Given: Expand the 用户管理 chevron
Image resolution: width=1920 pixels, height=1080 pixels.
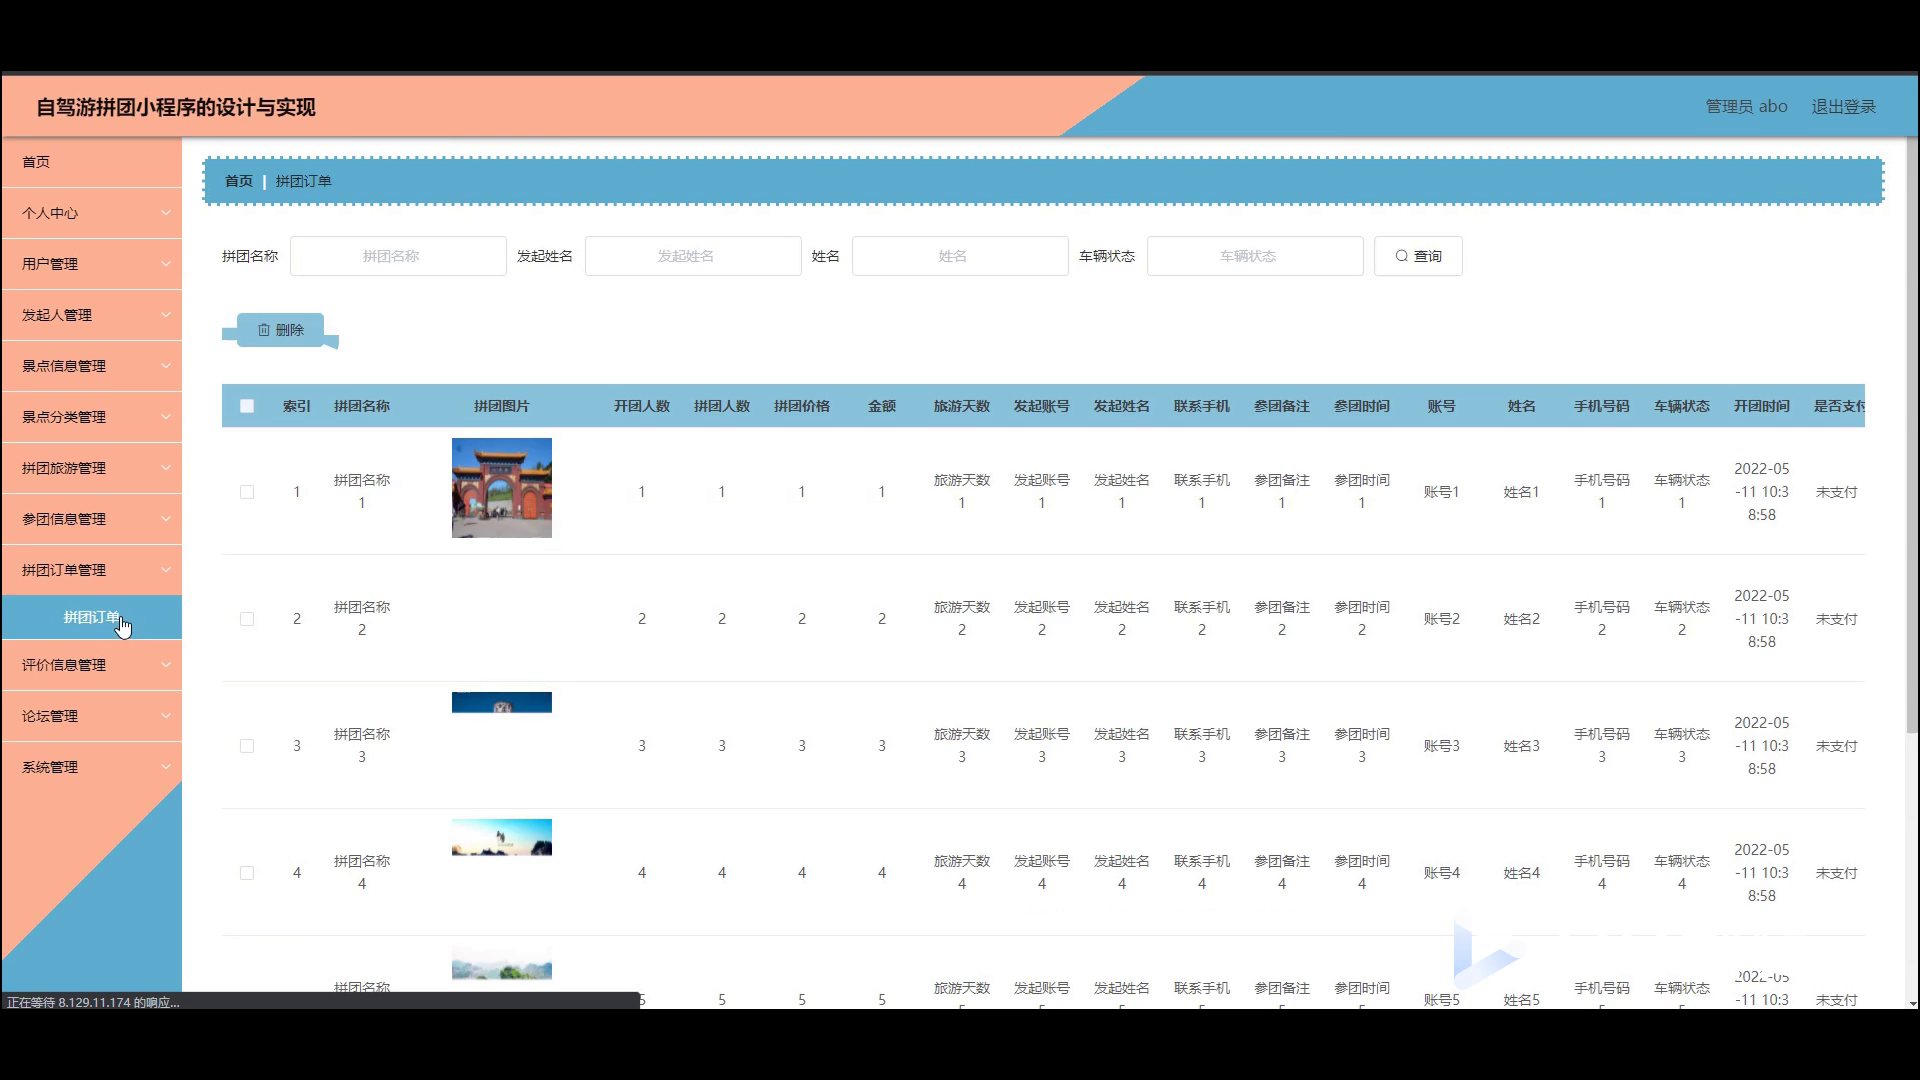Looking at the screenshot, I should pyautogui.click(x=166, y=264).
